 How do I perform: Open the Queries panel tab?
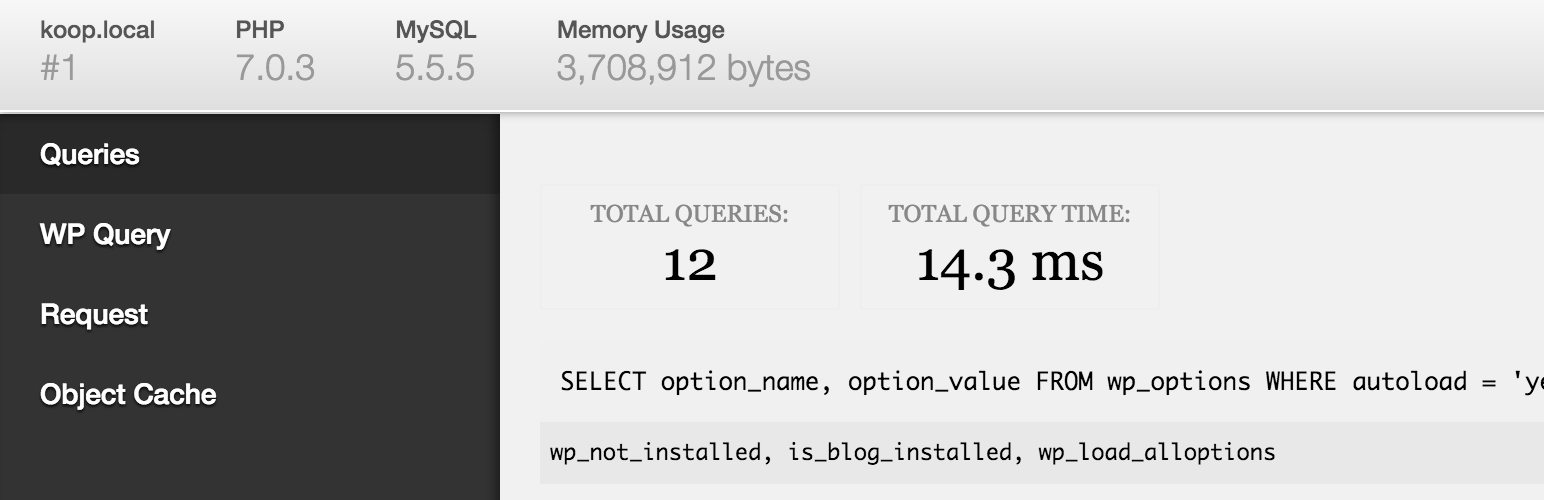[90, 155]
